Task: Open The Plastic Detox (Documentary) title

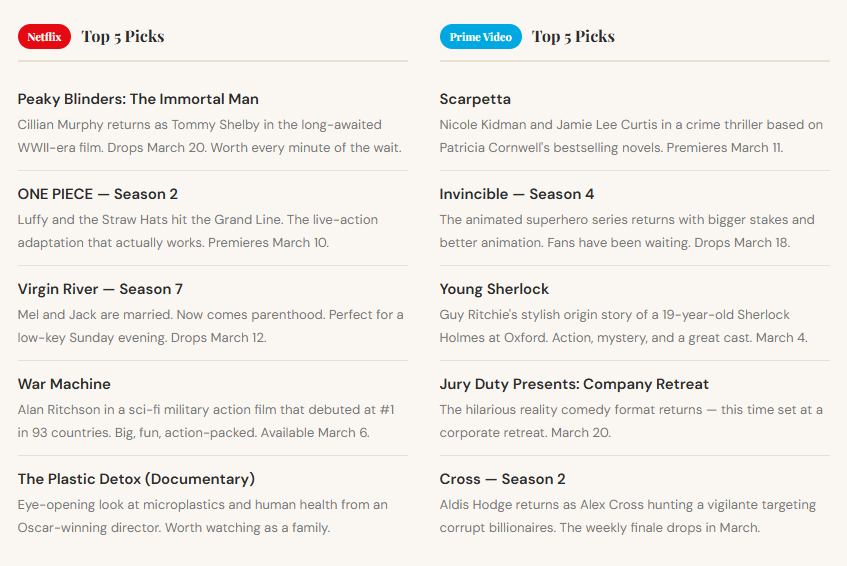Action: 136,479
